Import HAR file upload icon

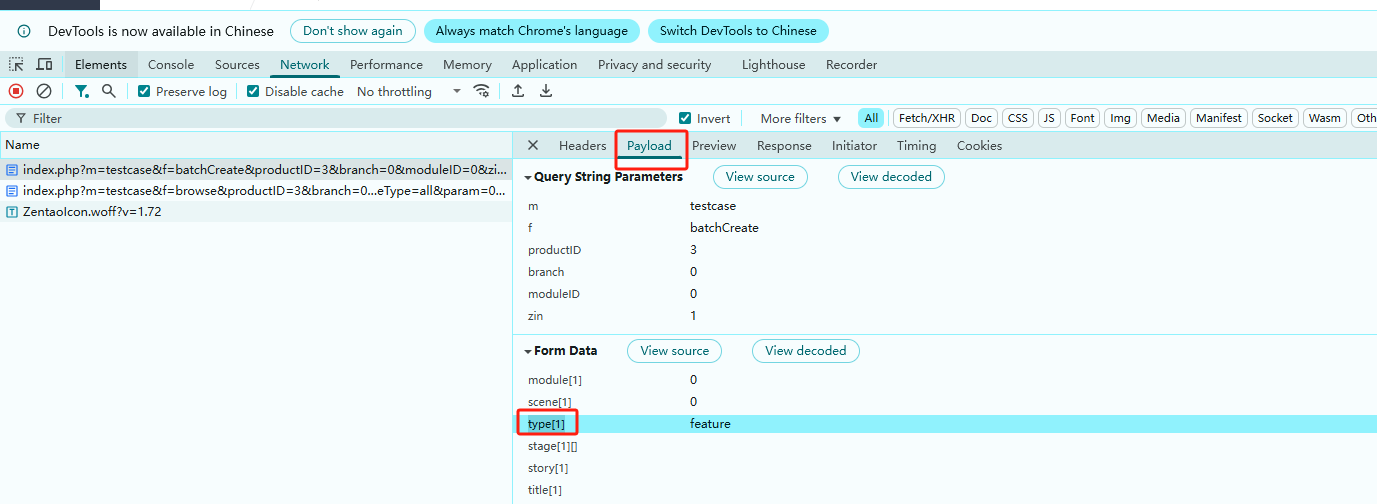click(x=518, y=91)
